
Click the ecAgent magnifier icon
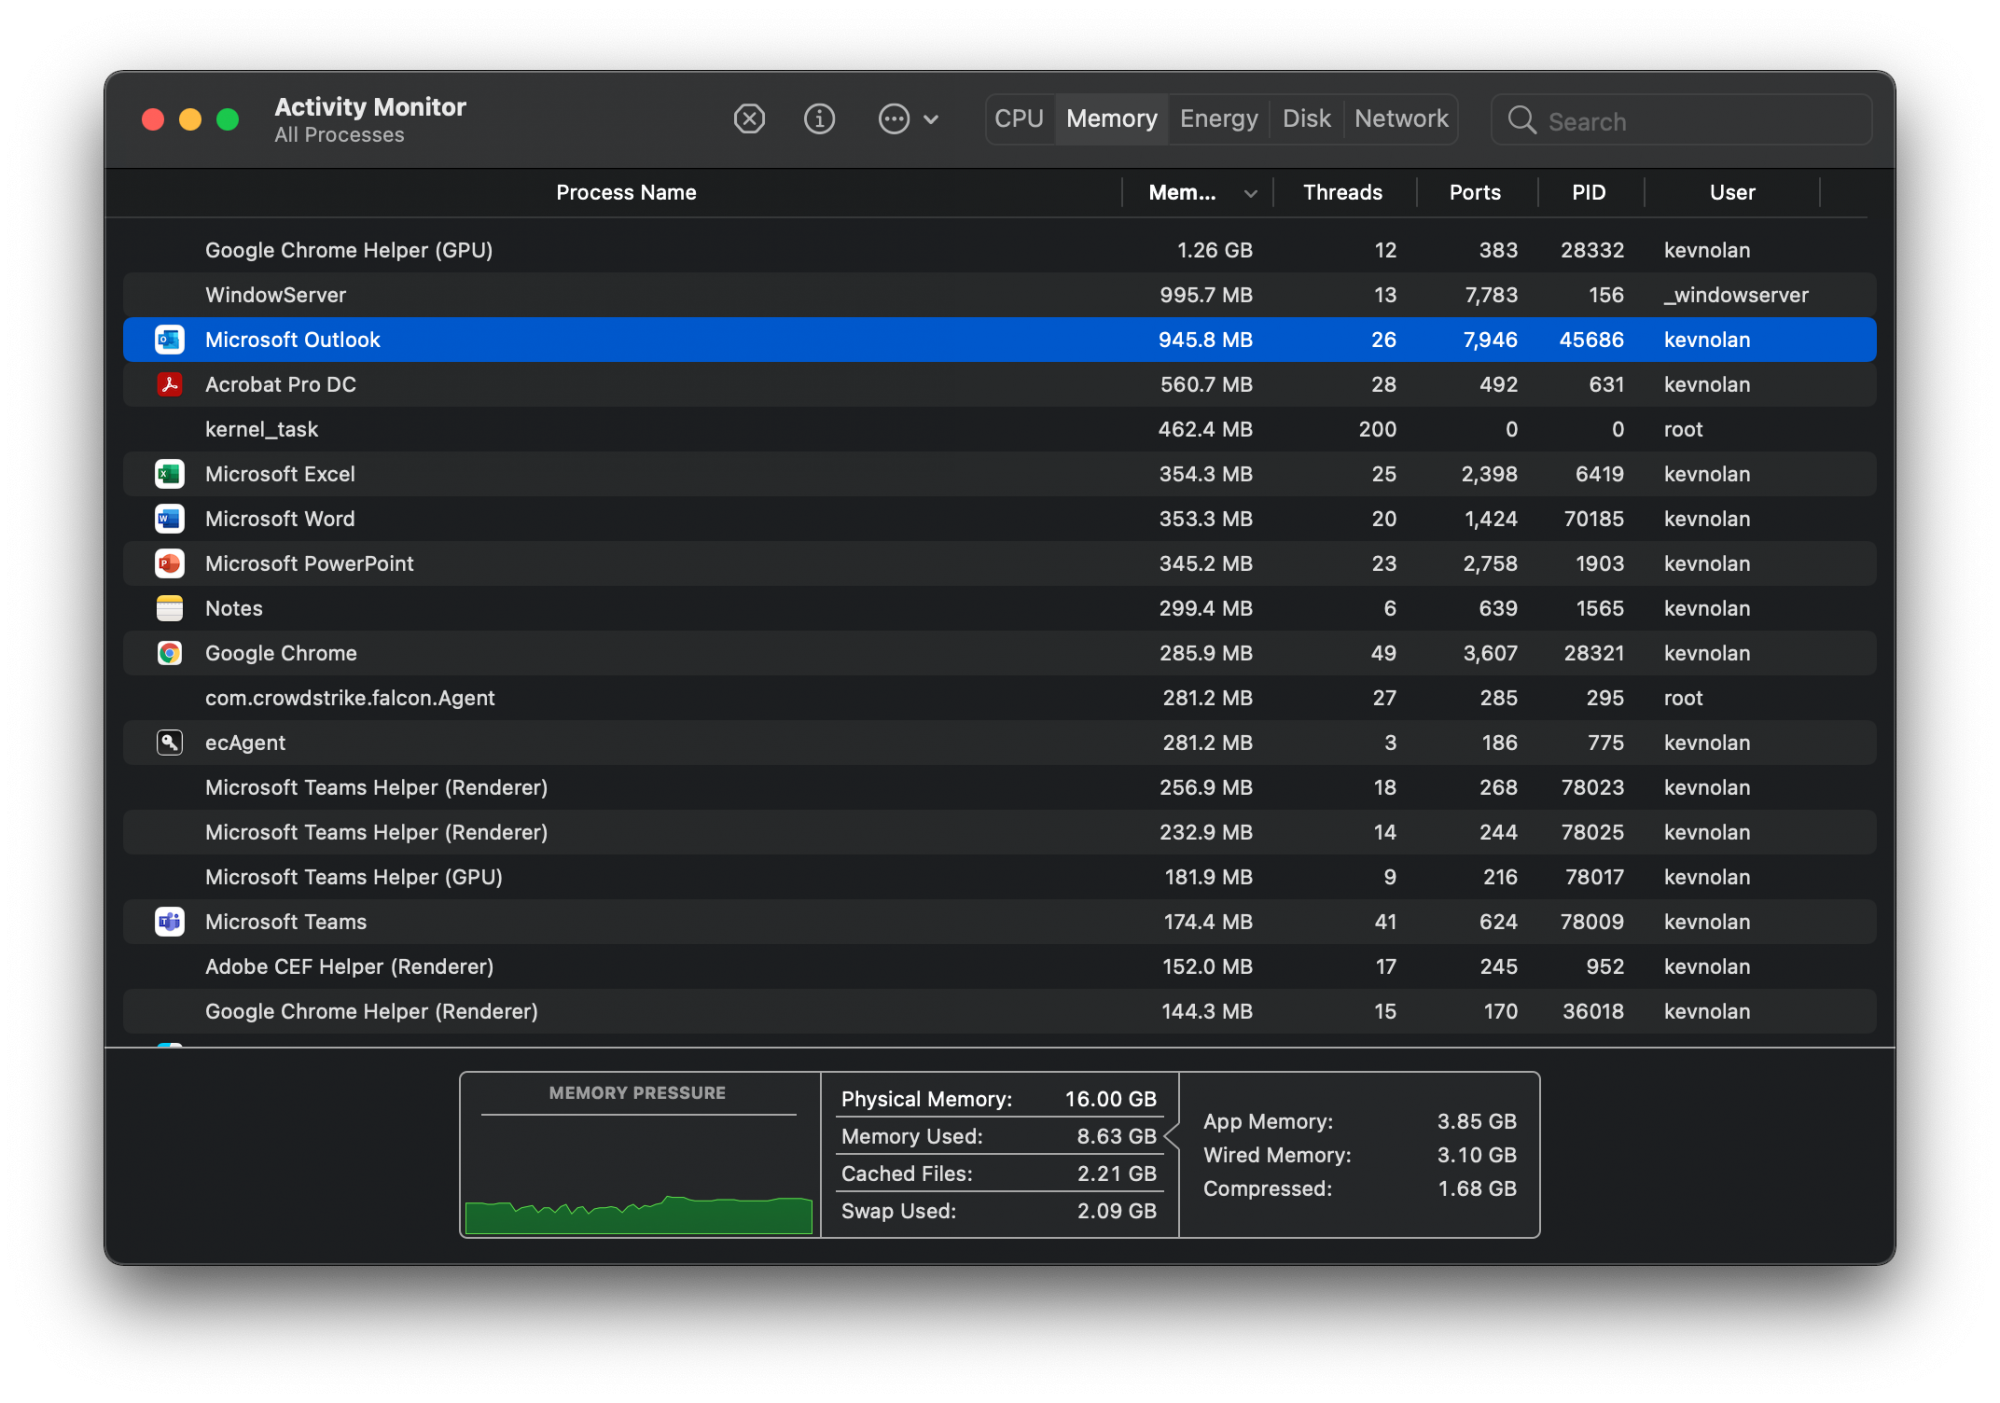(170, 743)
